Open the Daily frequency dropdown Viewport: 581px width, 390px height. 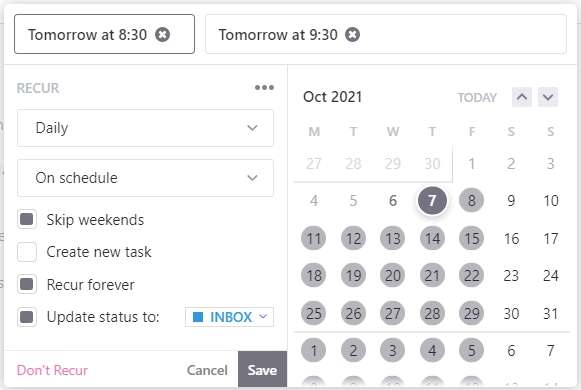(x=145, y=128)
